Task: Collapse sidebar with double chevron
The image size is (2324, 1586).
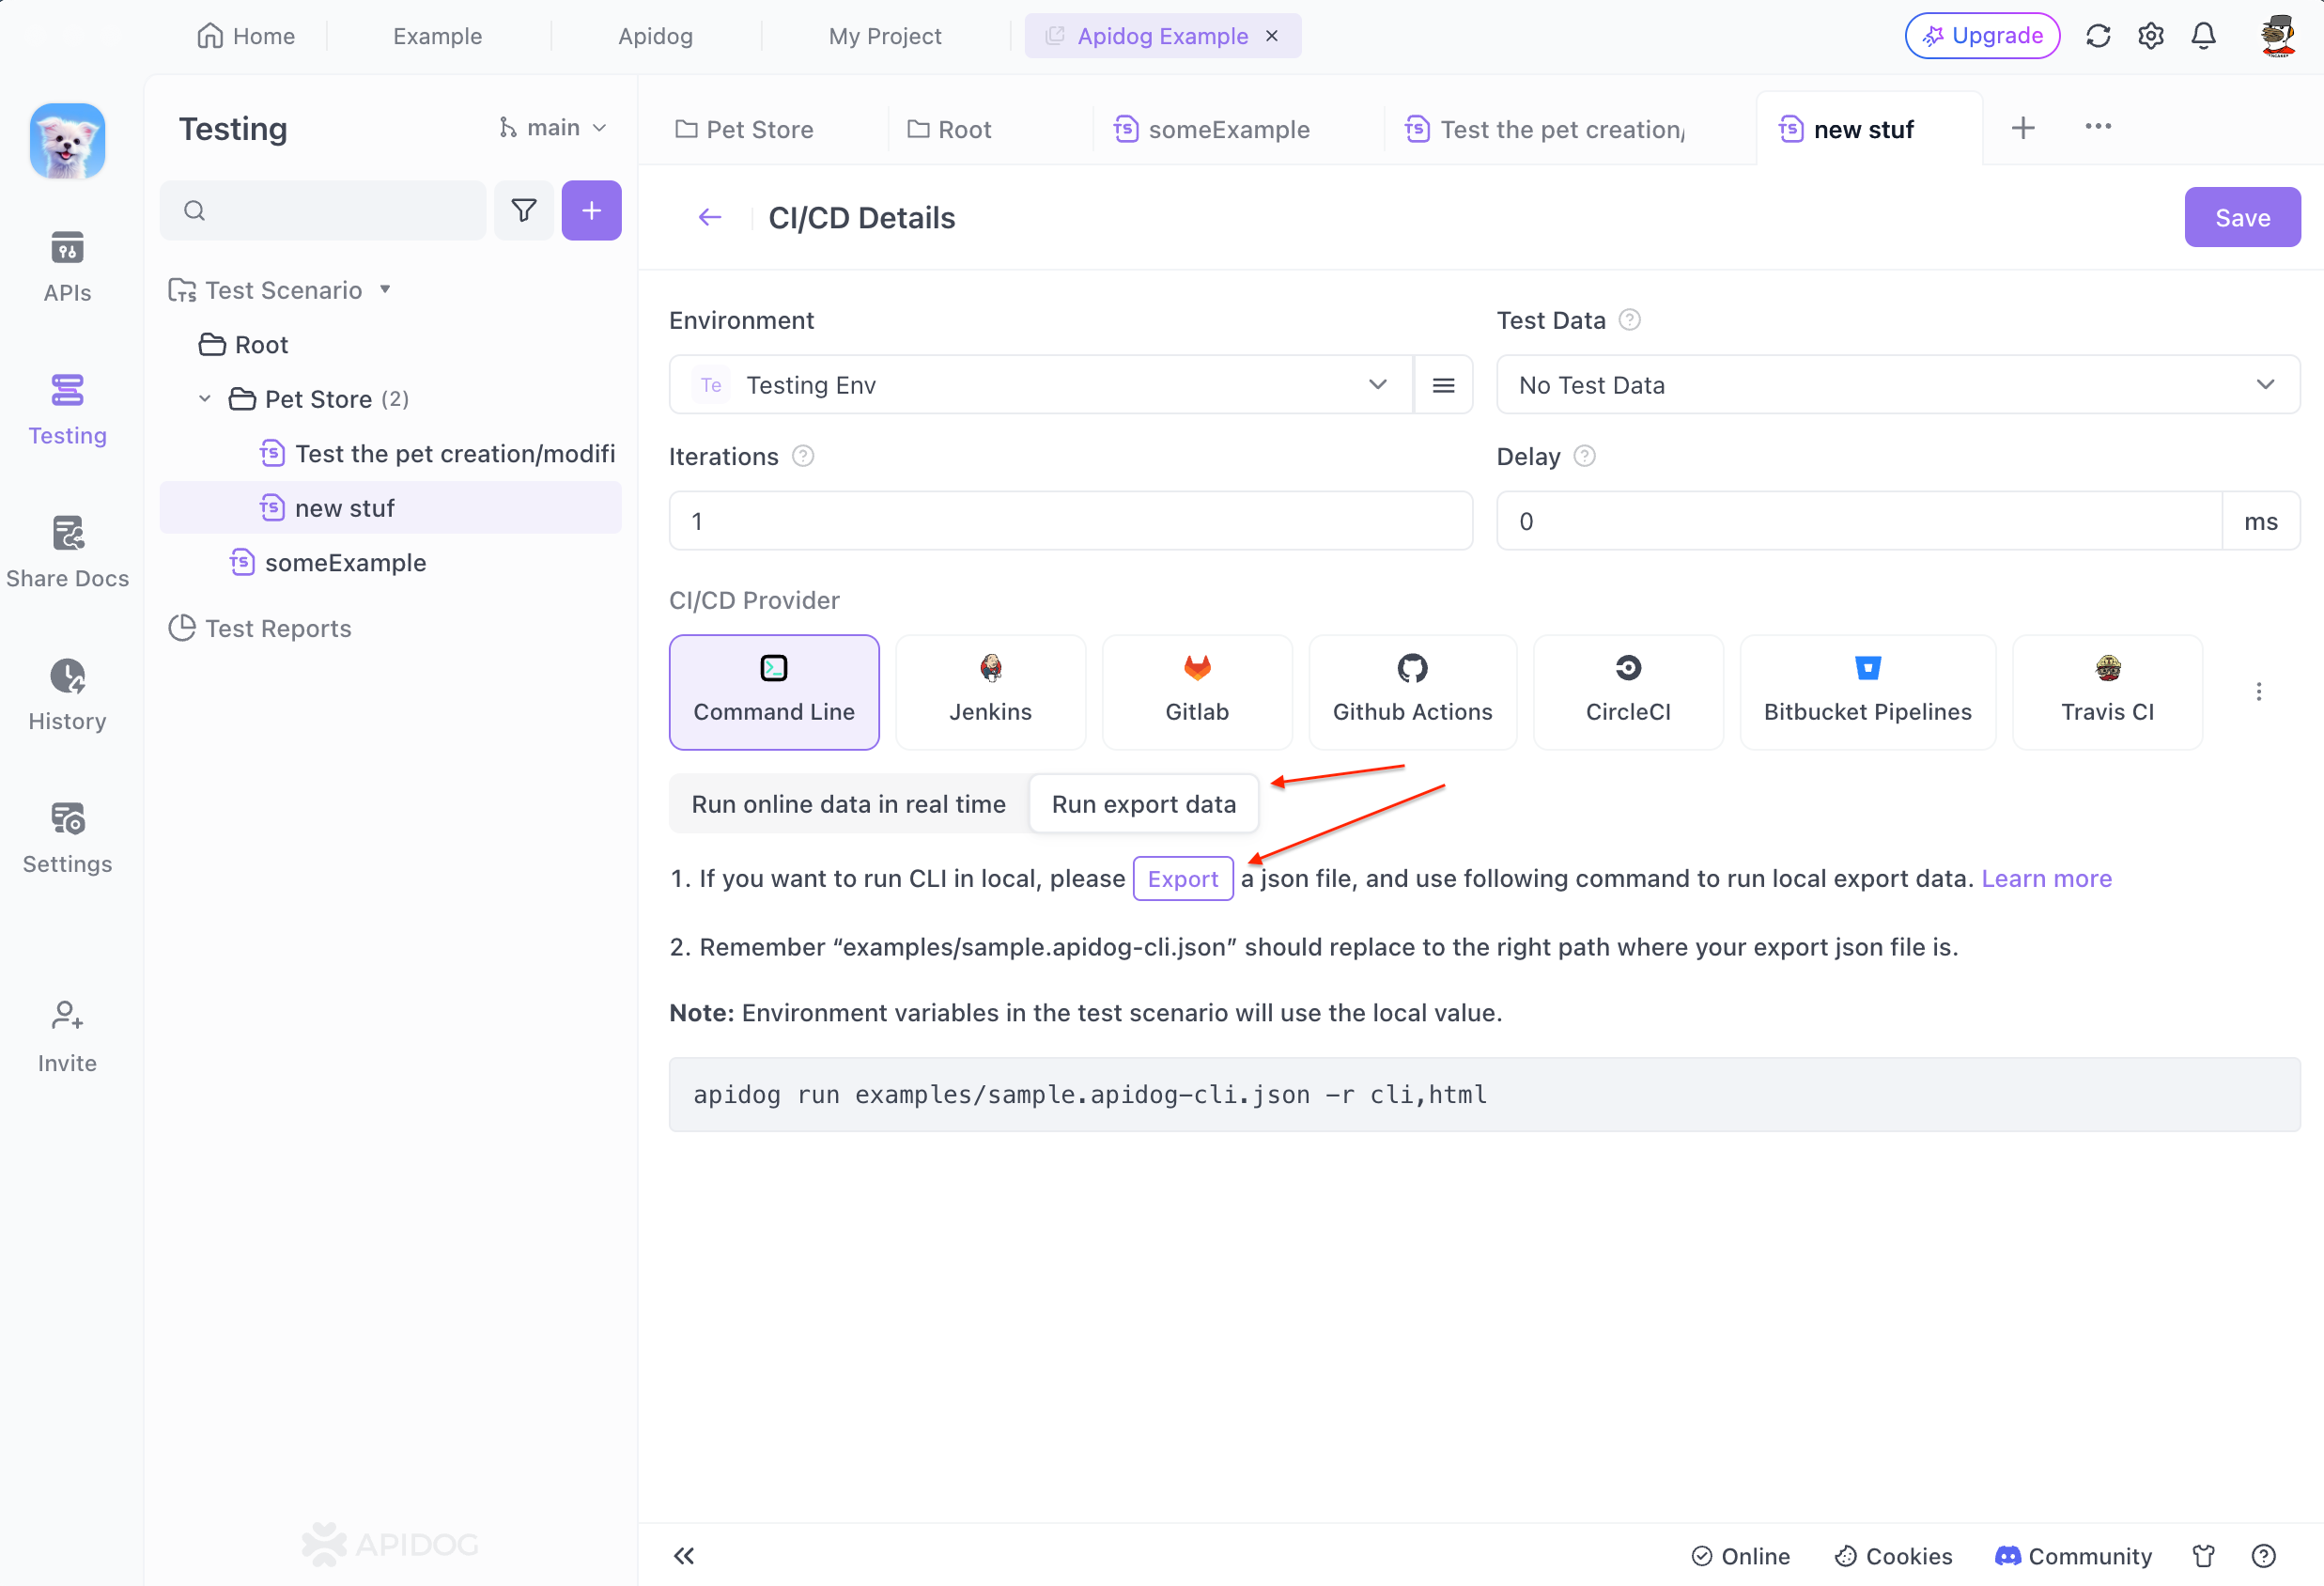Action: point(684,1555)
